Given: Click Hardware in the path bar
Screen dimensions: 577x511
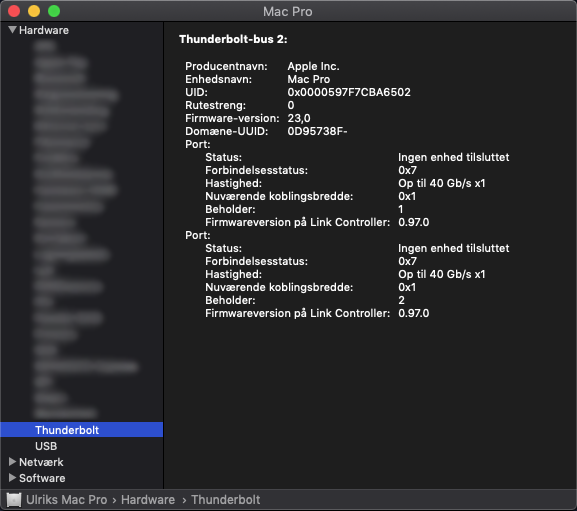Looking at the screenshot, I should pos(148,500).
